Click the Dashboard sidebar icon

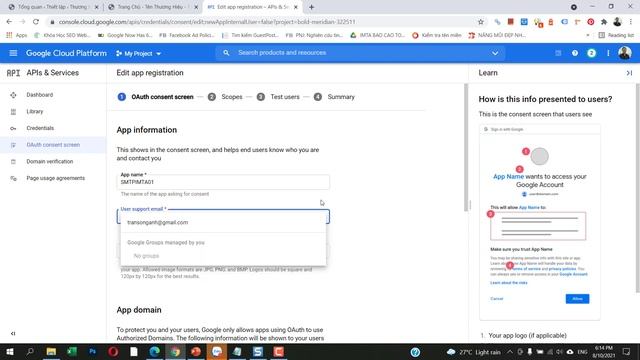13,95
